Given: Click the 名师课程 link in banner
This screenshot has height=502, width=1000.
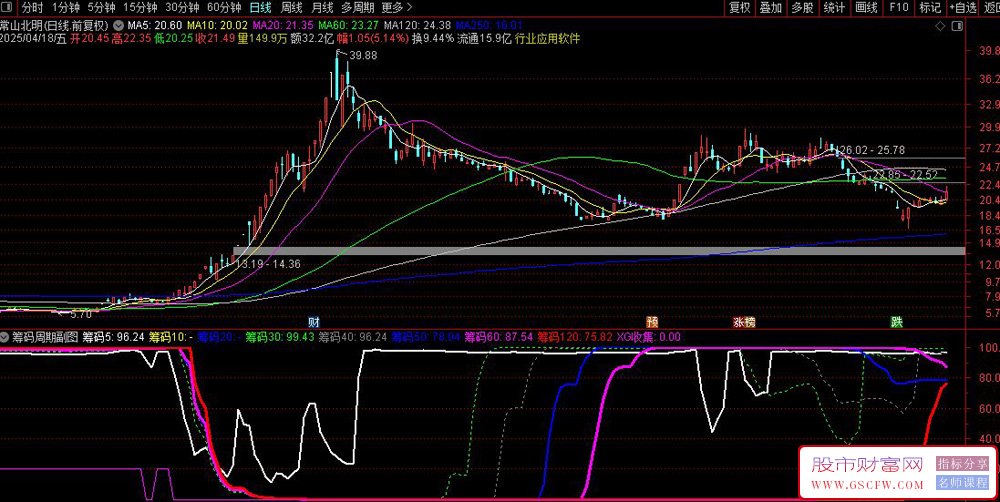Looking at the screenshot, I should click(x=962, y=484).
